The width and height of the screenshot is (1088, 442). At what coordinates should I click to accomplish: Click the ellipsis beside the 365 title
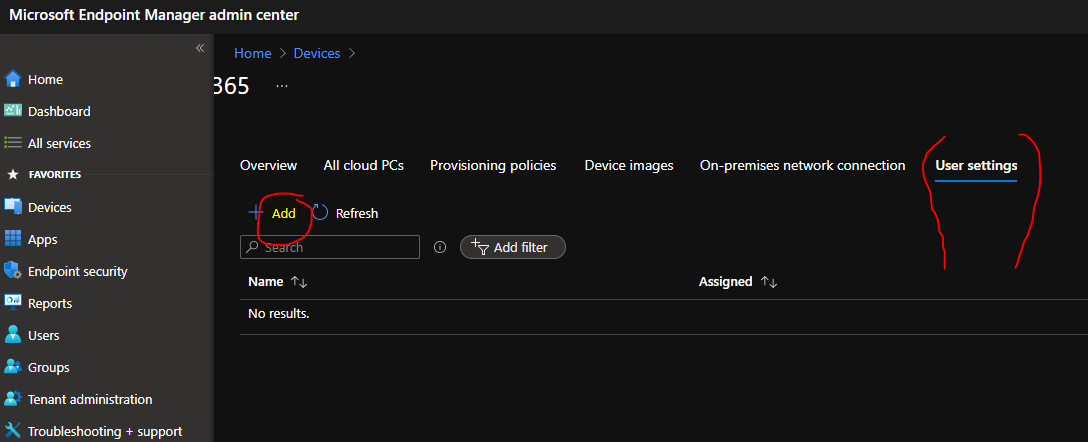point(282,86)
